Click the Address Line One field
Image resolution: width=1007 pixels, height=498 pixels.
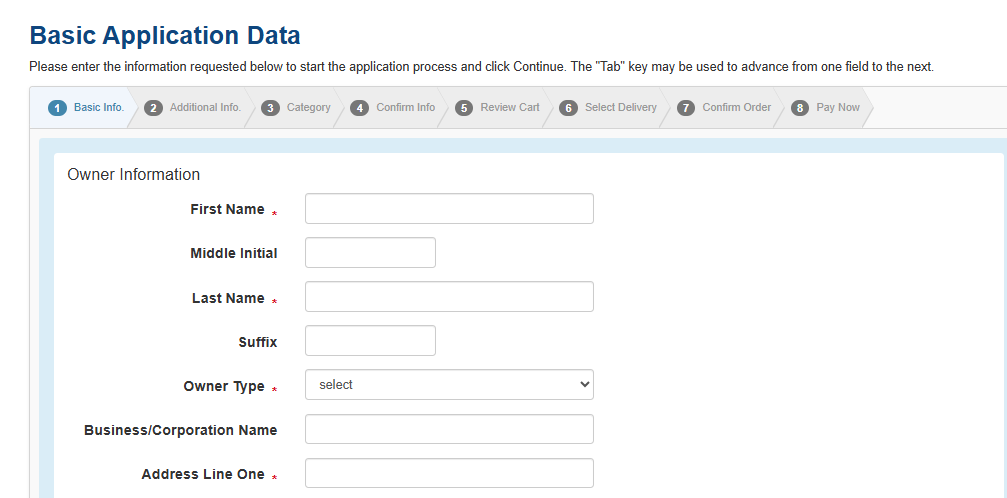coord(449,473)
